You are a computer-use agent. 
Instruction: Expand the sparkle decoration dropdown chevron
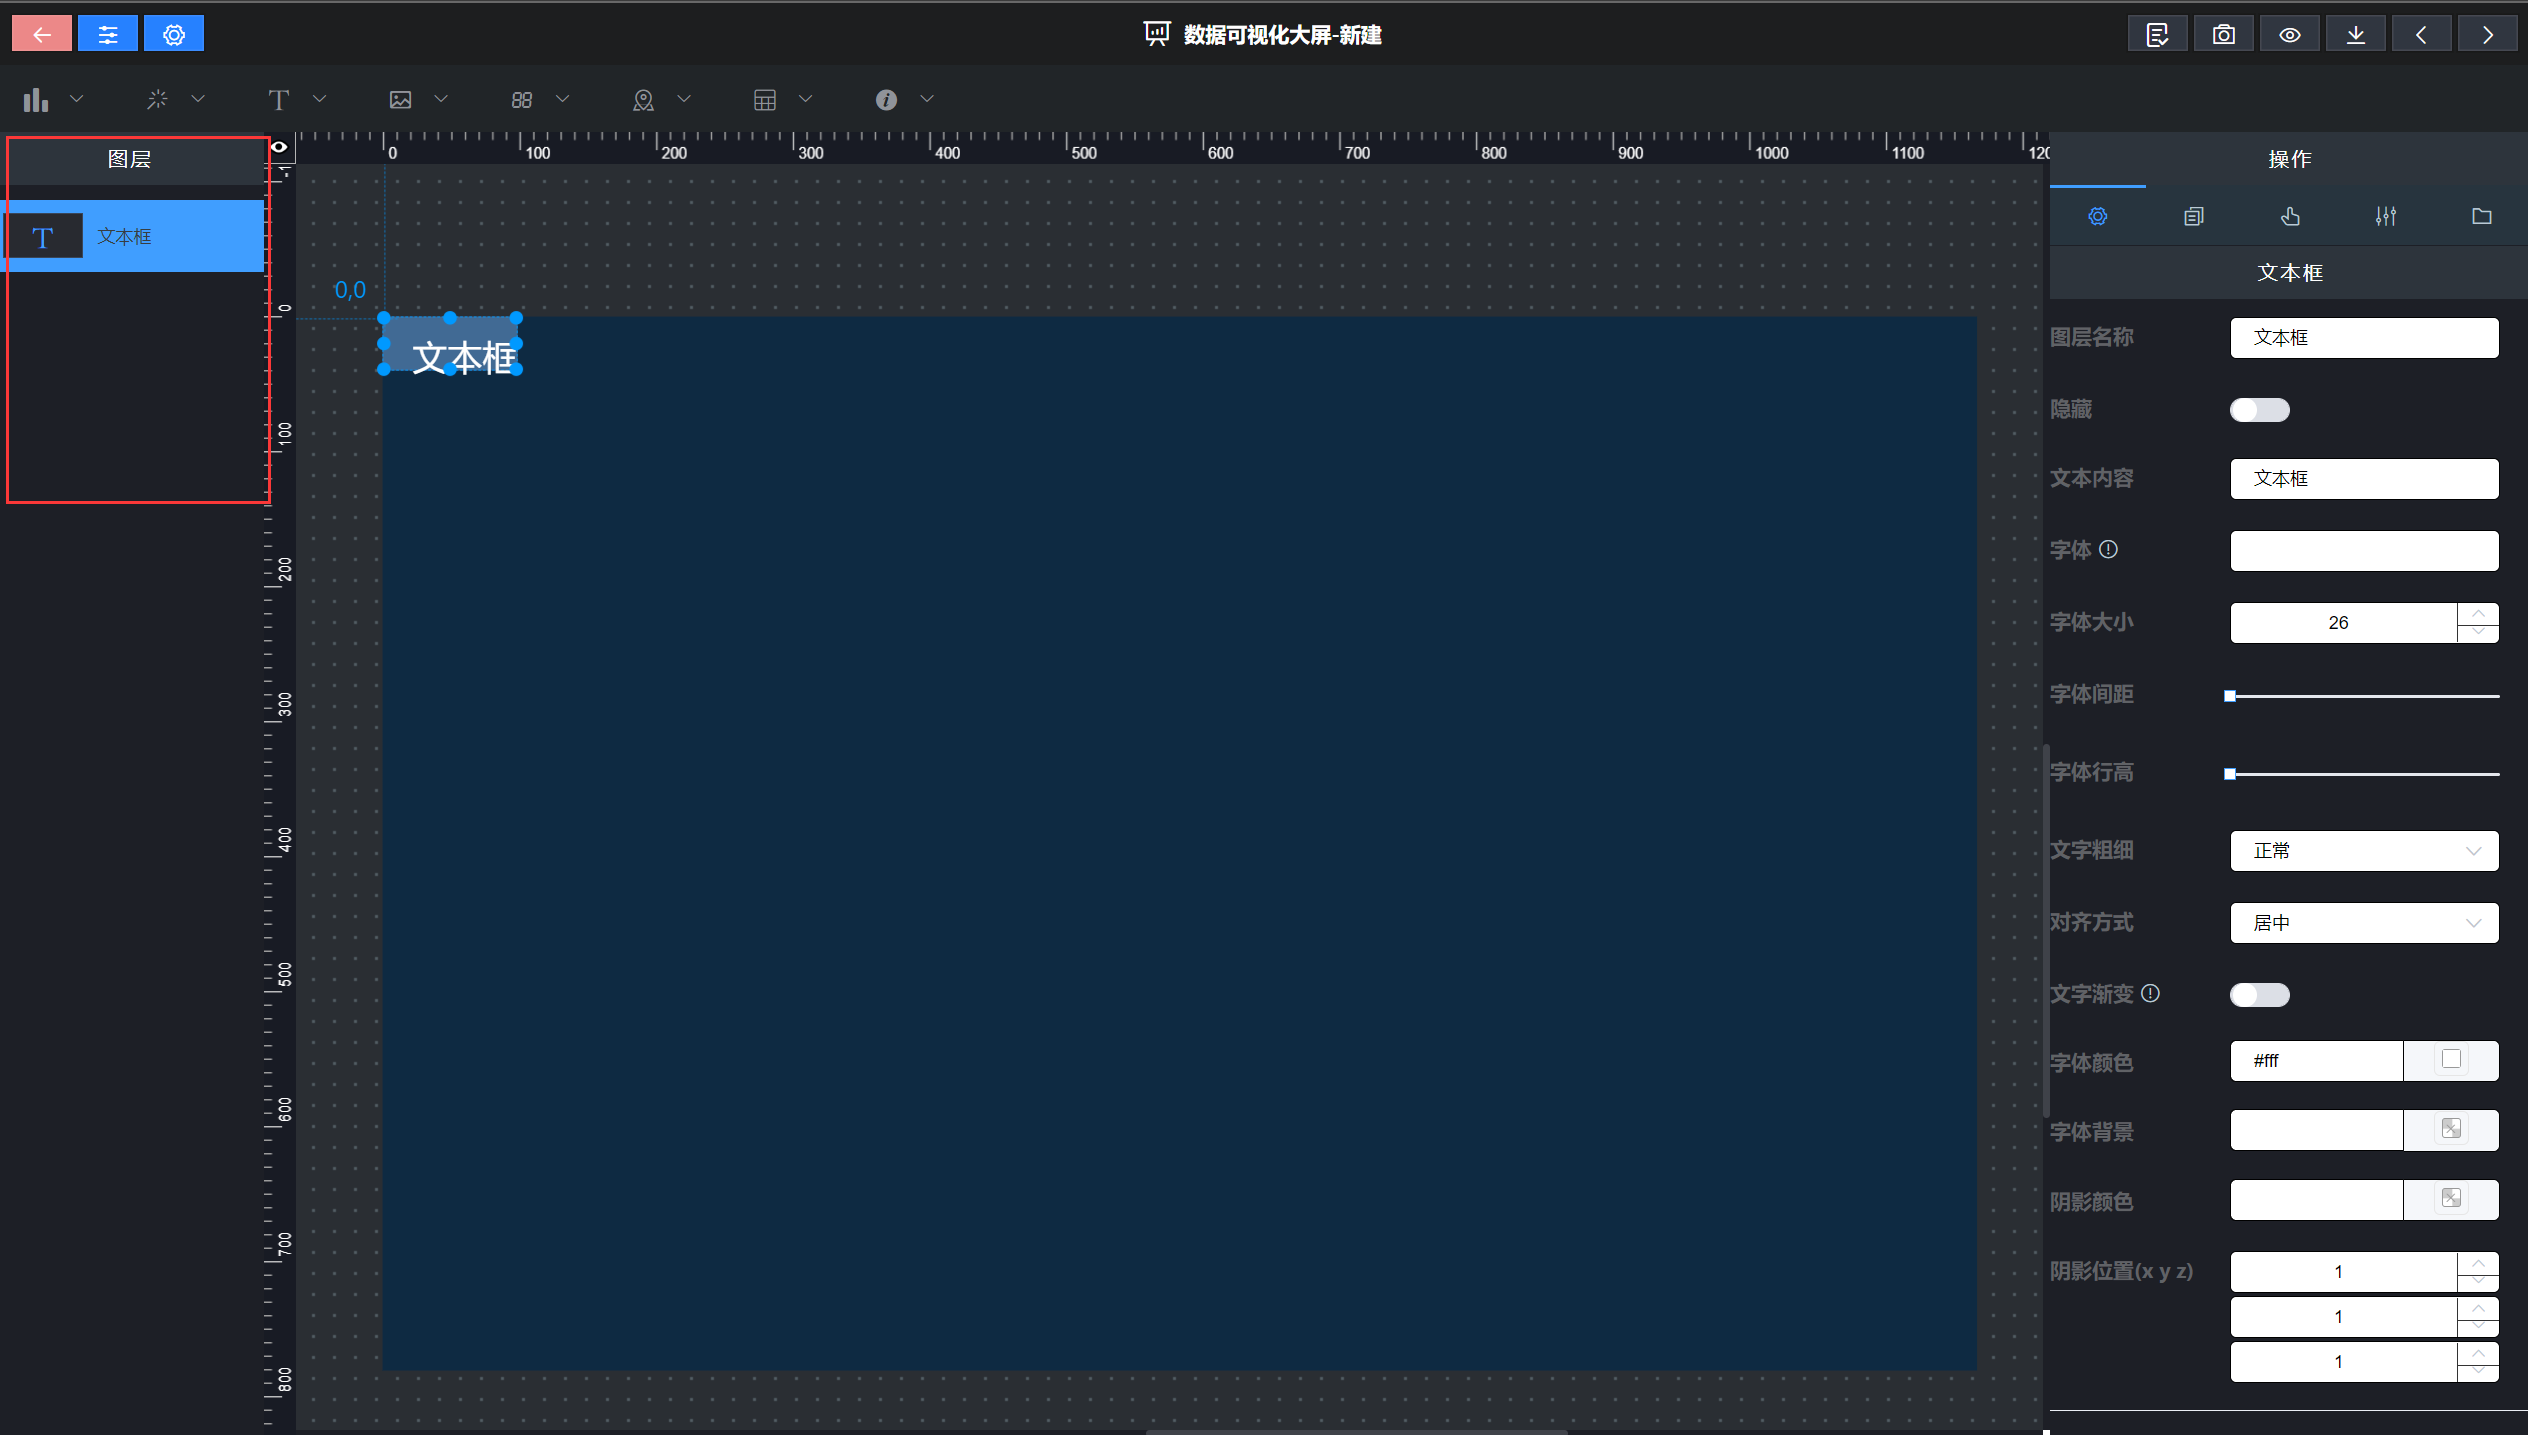tap(198, 99)
